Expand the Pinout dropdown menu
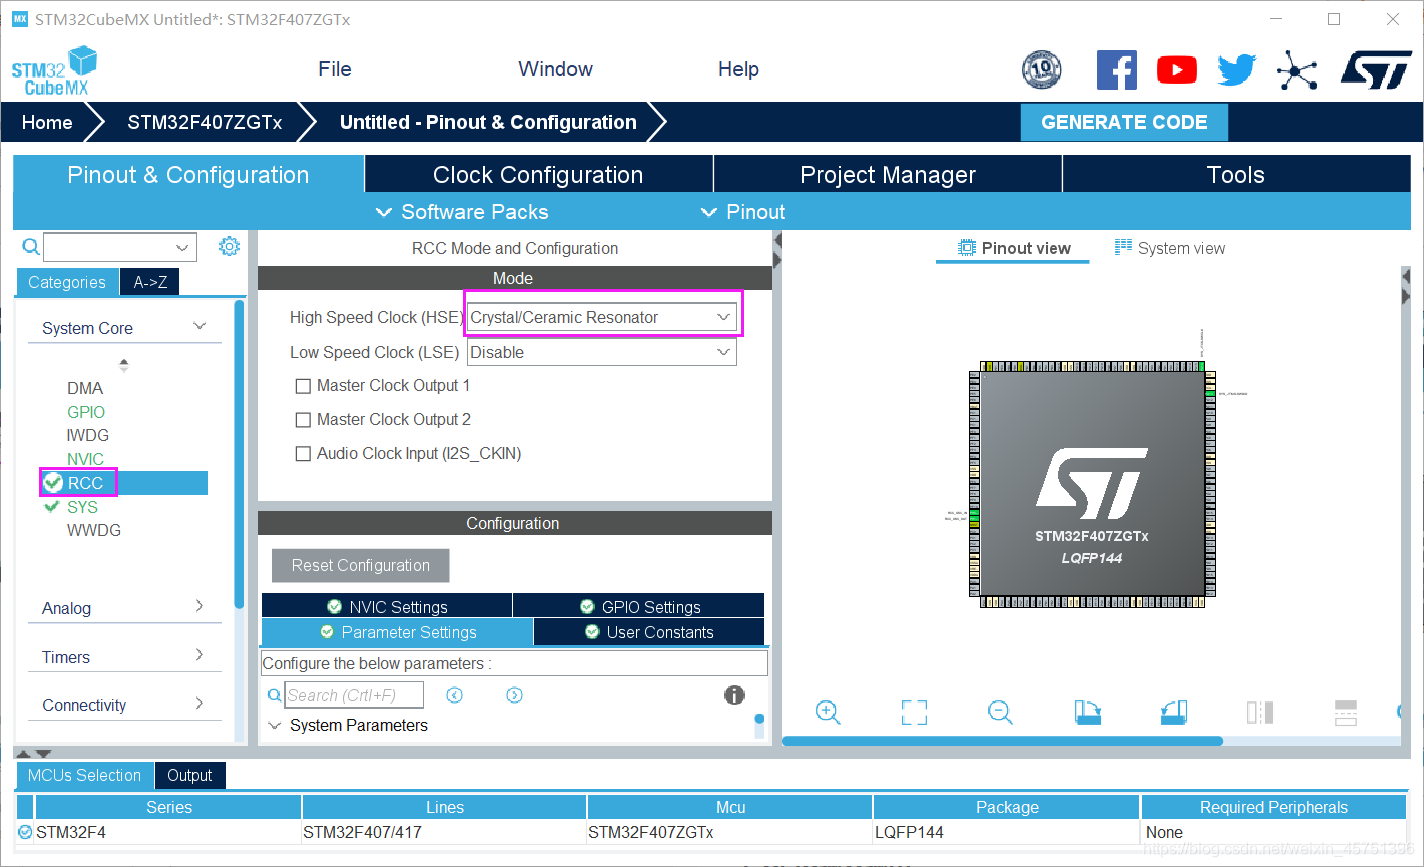1424x867 pixels. [x=743, y=212]
